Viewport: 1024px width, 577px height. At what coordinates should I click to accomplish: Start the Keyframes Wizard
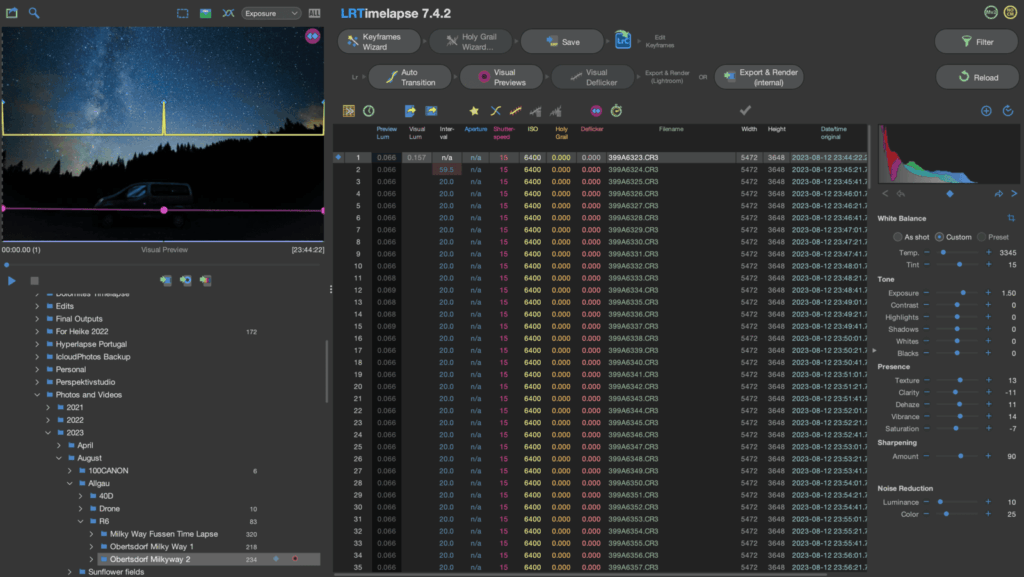[378, 42]
